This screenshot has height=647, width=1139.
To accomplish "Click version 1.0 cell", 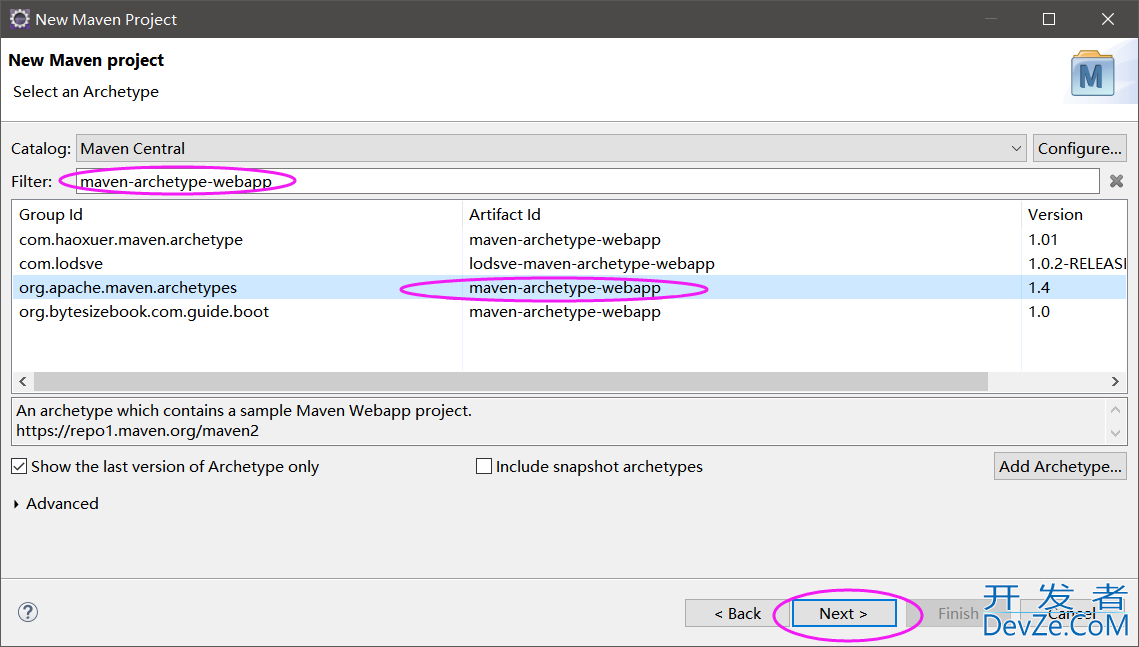I will click(1039, 312).
